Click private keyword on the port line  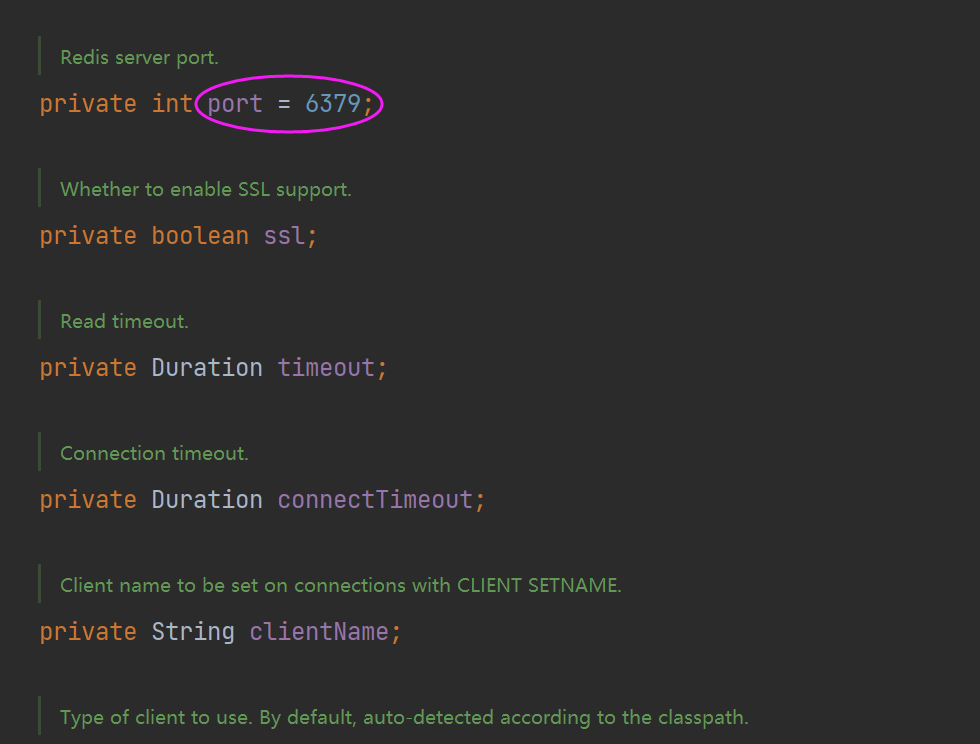(x=88, y=104)
